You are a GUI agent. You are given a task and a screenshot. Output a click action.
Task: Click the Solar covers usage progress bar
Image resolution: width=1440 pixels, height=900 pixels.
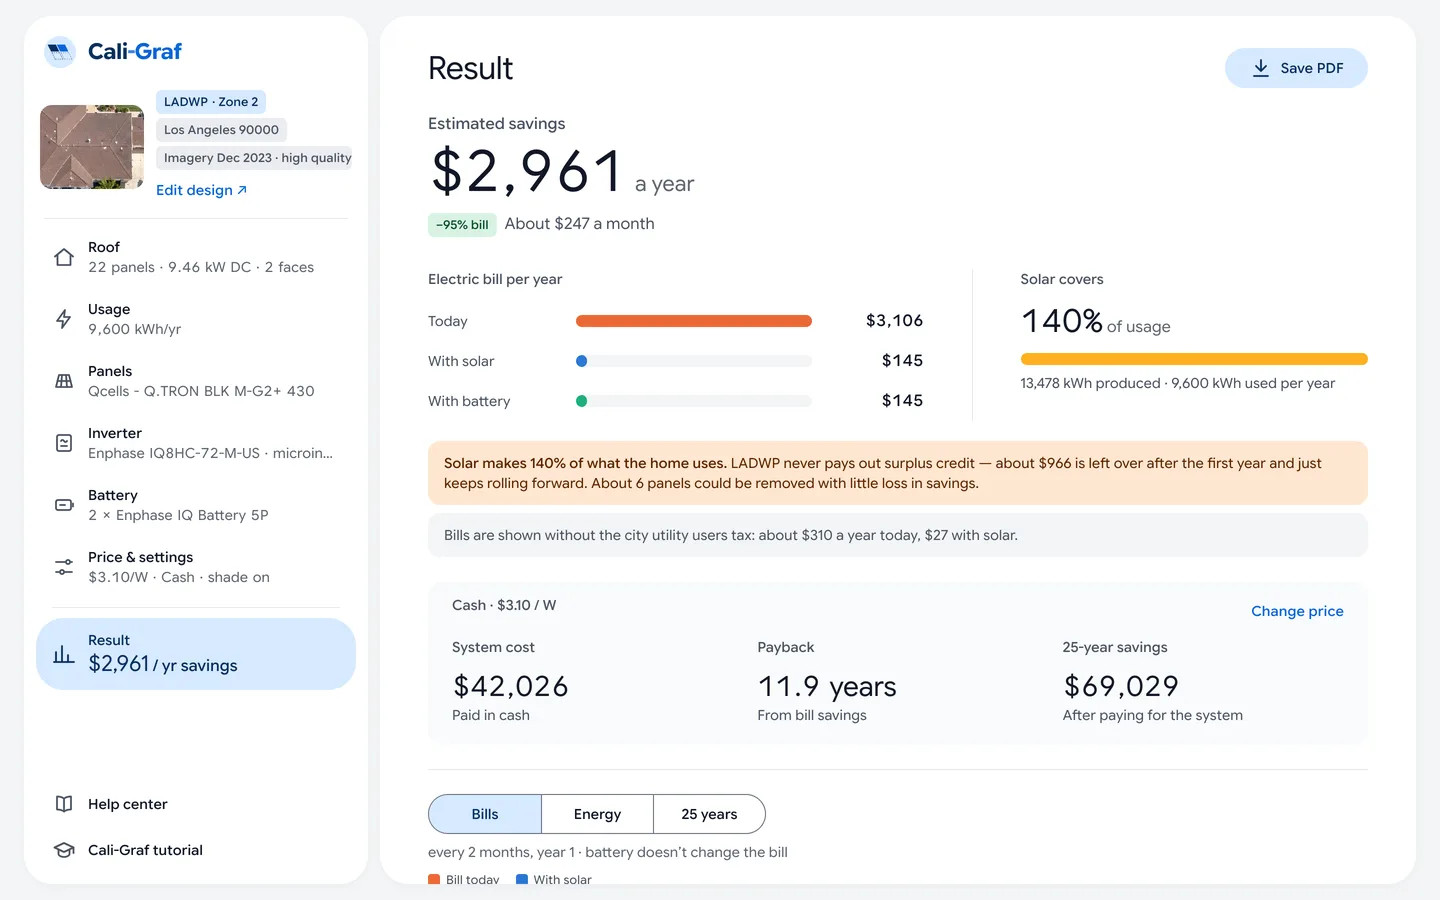point(1194,359)
